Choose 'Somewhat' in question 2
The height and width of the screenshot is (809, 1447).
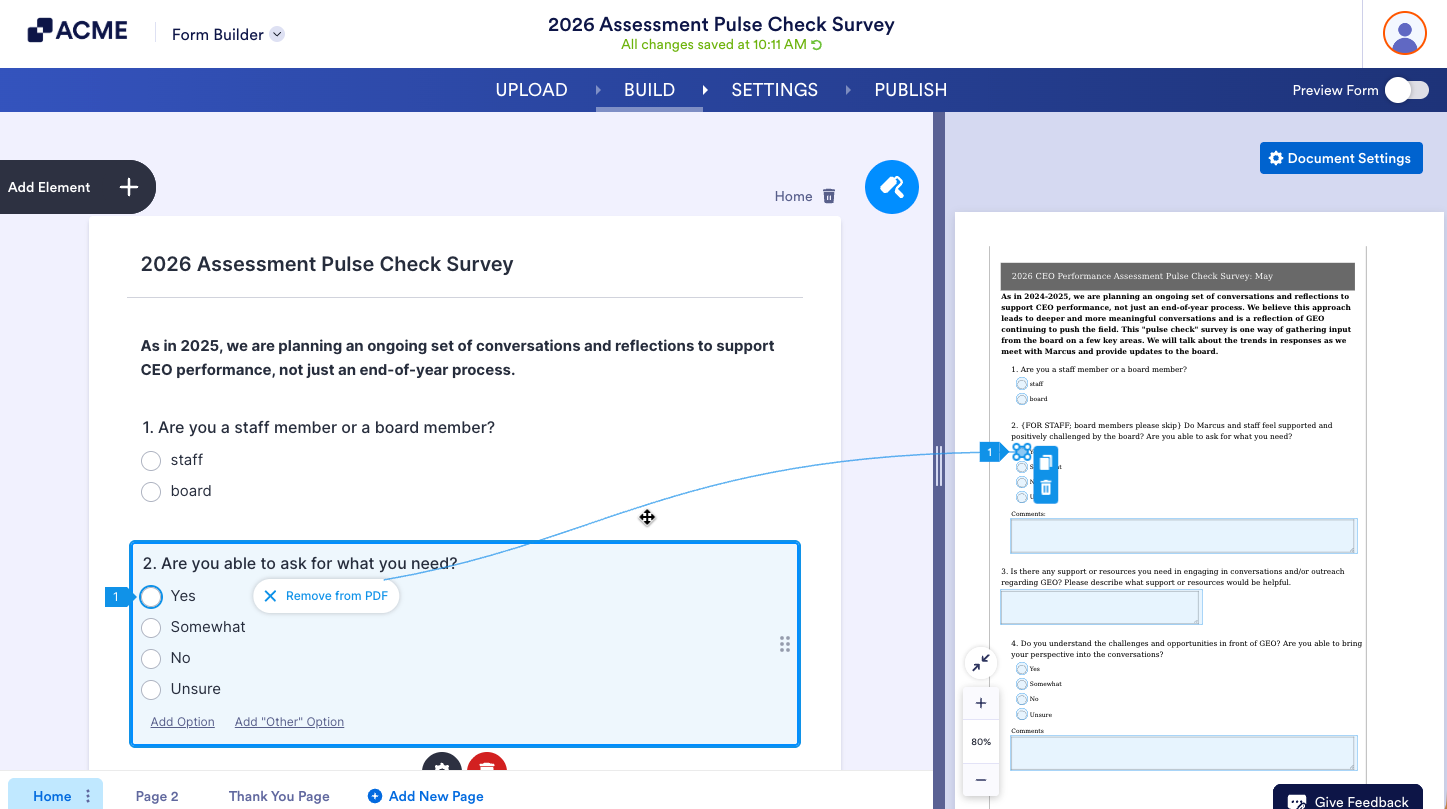151,627
